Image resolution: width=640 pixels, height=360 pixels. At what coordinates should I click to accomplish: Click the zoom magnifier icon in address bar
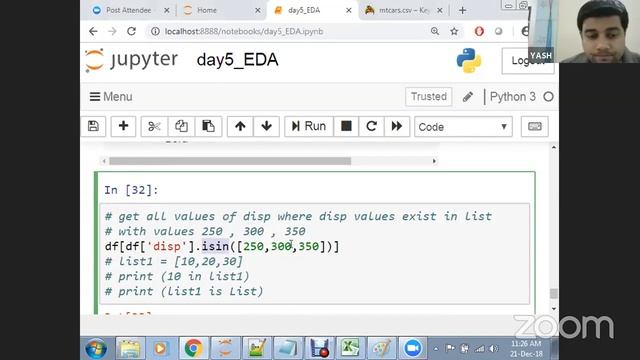click(x=435, y=31)
